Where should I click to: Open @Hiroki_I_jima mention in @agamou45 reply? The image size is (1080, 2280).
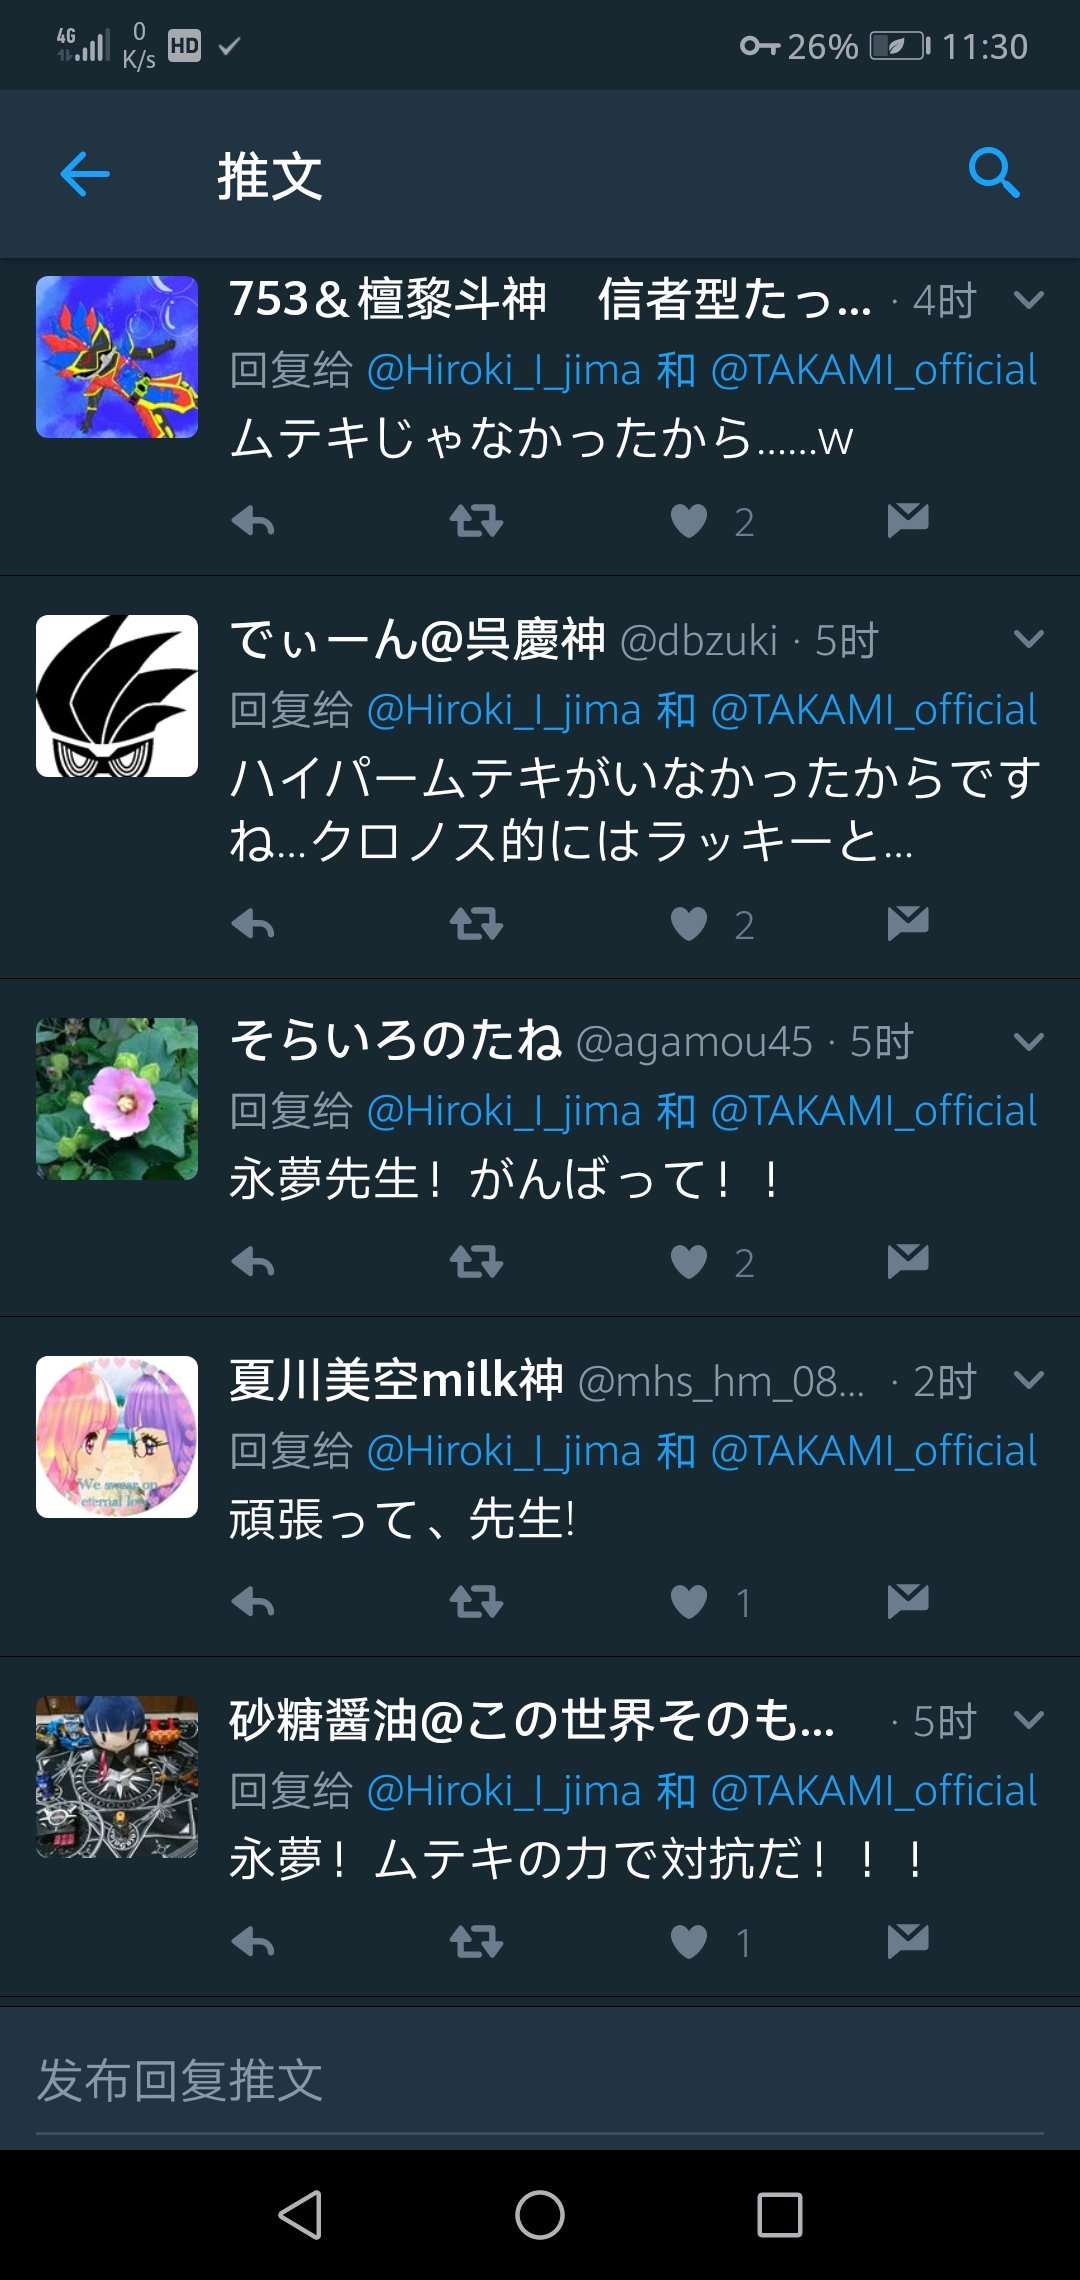(x=504, y=1111)
